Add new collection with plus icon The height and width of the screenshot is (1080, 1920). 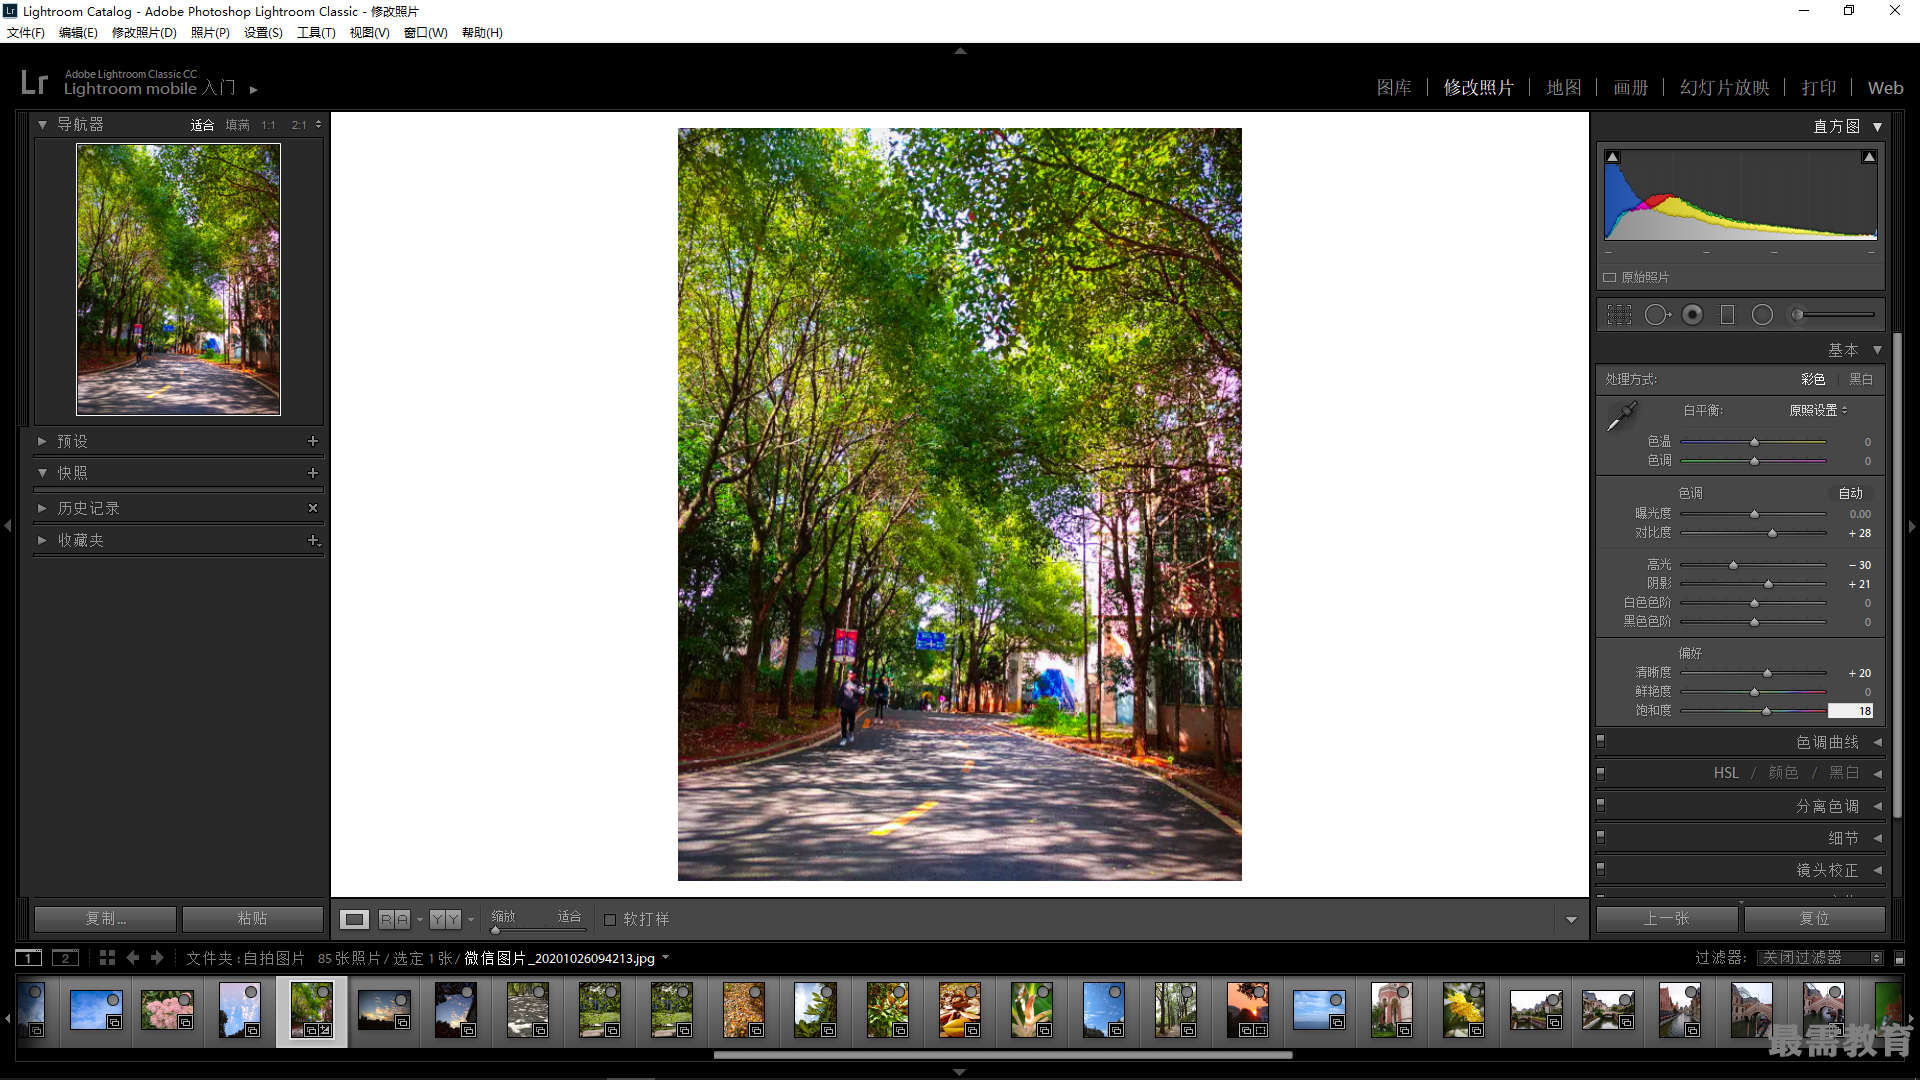point(313,540)
